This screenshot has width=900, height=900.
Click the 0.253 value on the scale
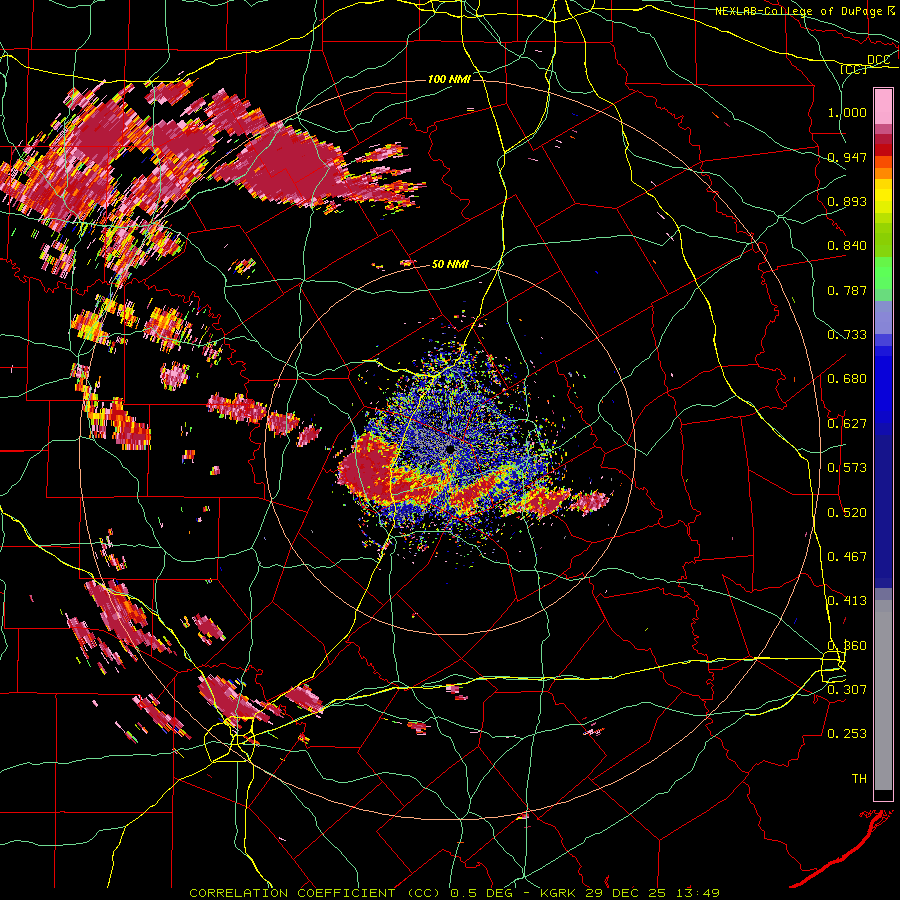(847, 734)
